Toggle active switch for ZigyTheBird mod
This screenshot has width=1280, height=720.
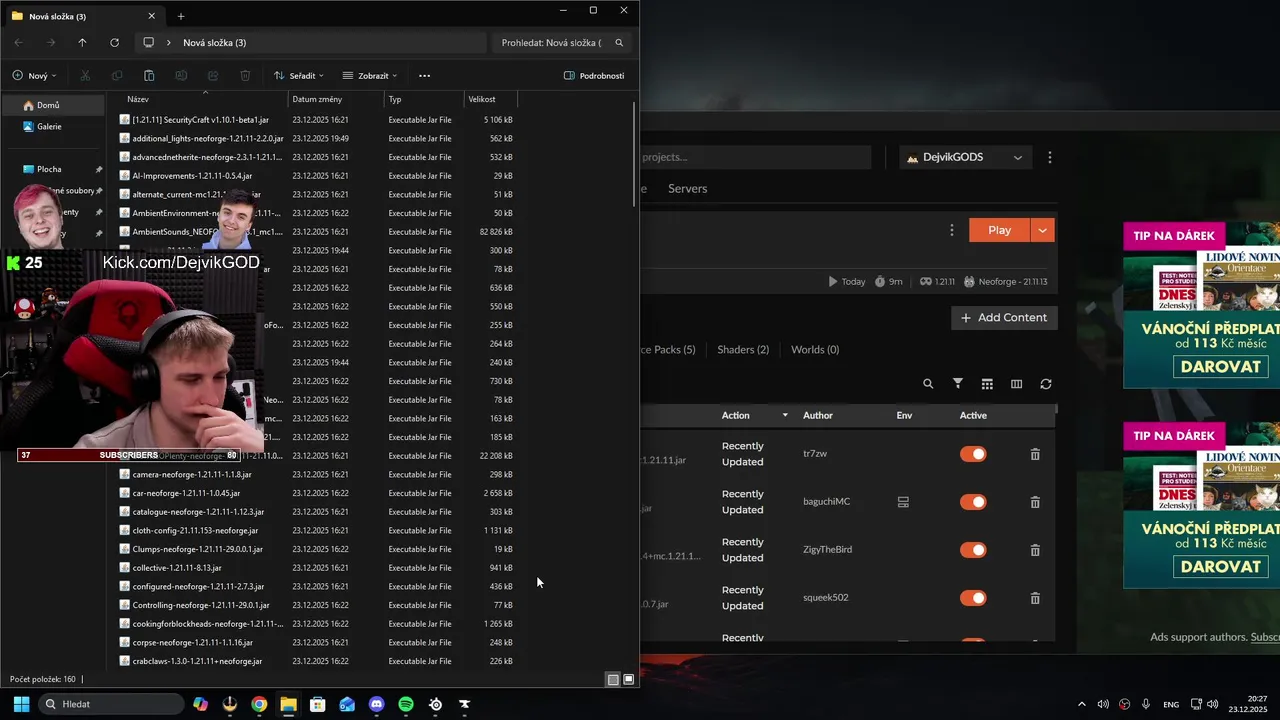pos(973,550)
